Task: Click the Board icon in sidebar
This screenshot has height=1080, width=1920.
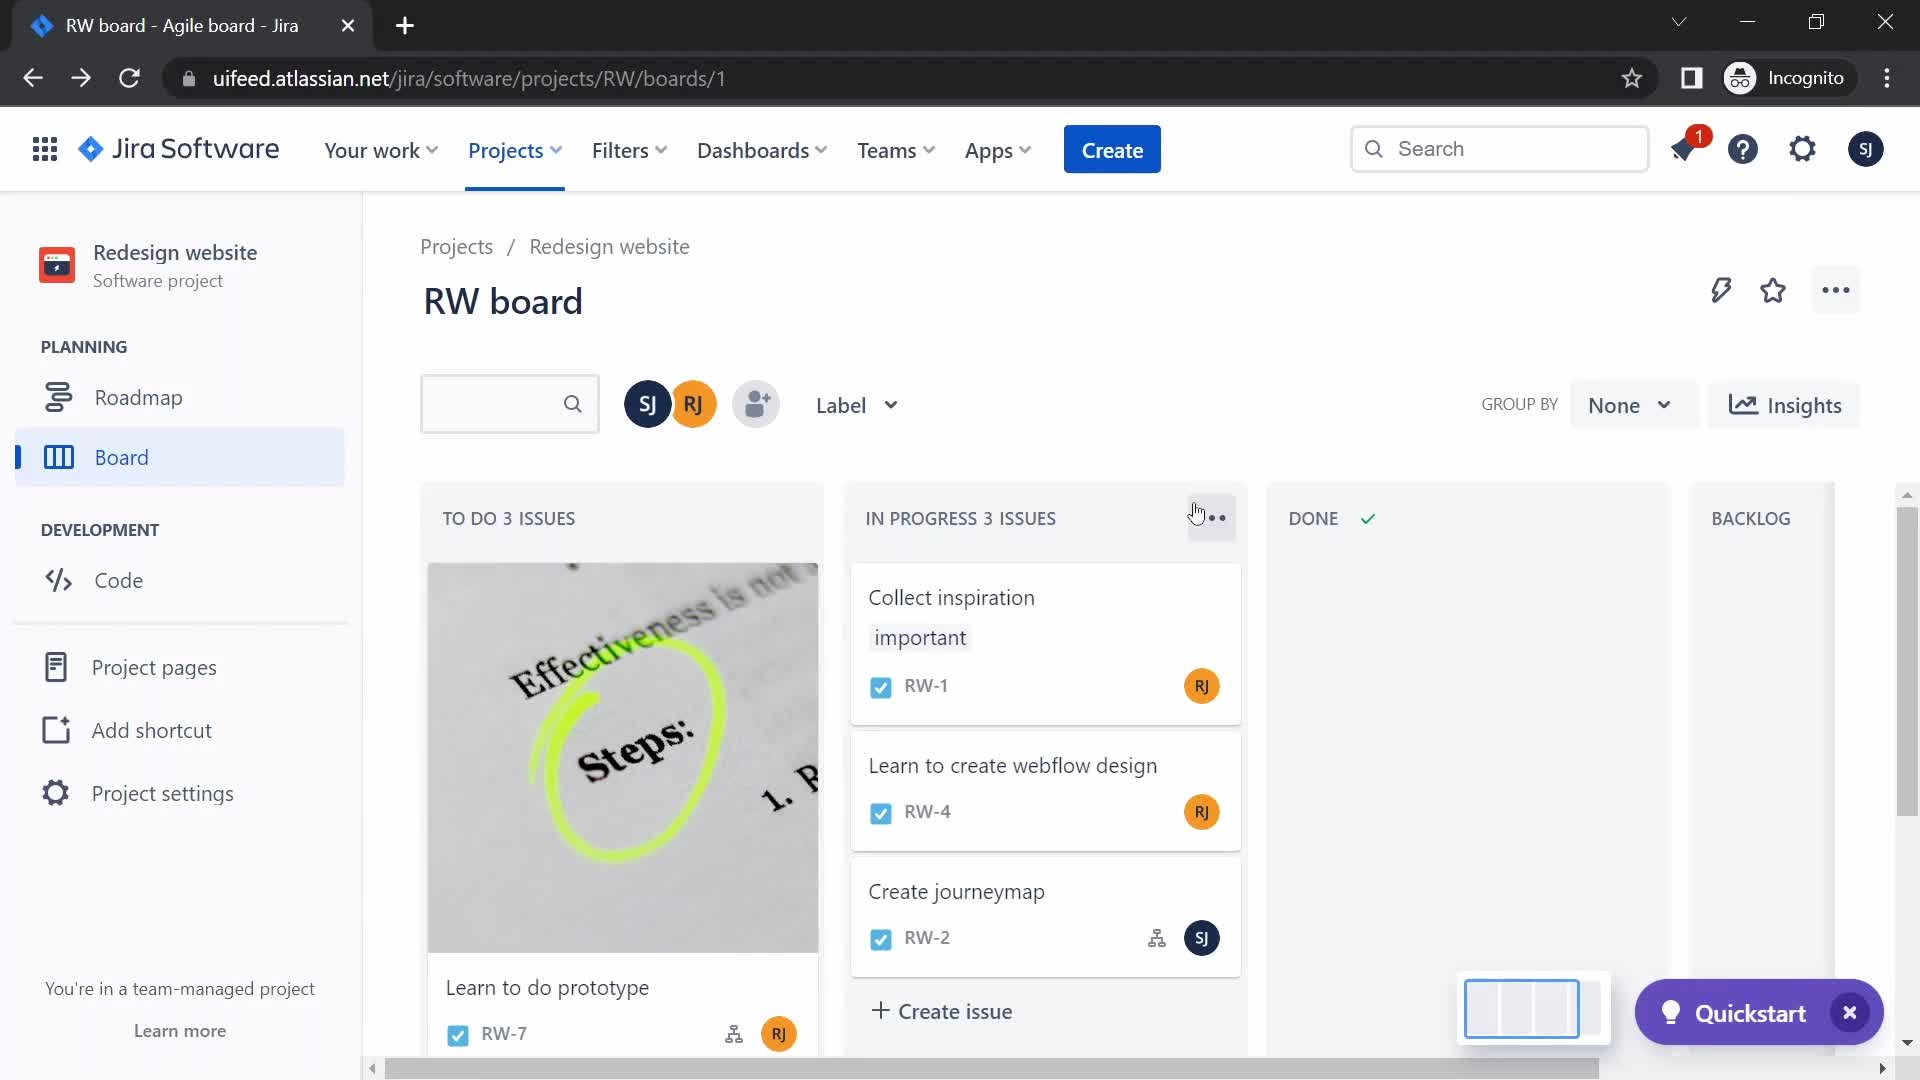Action: pos(57,456)
